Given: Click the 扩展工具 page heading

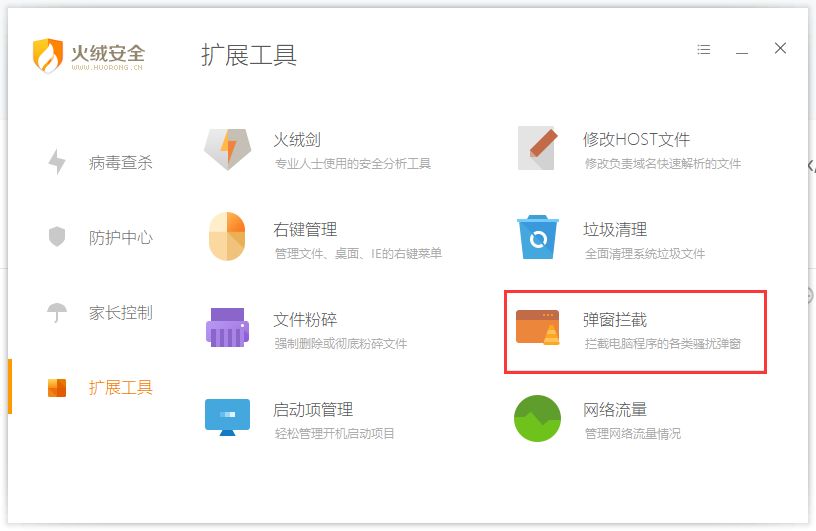Looking at the screenshot, I should (x=249, y=55).
